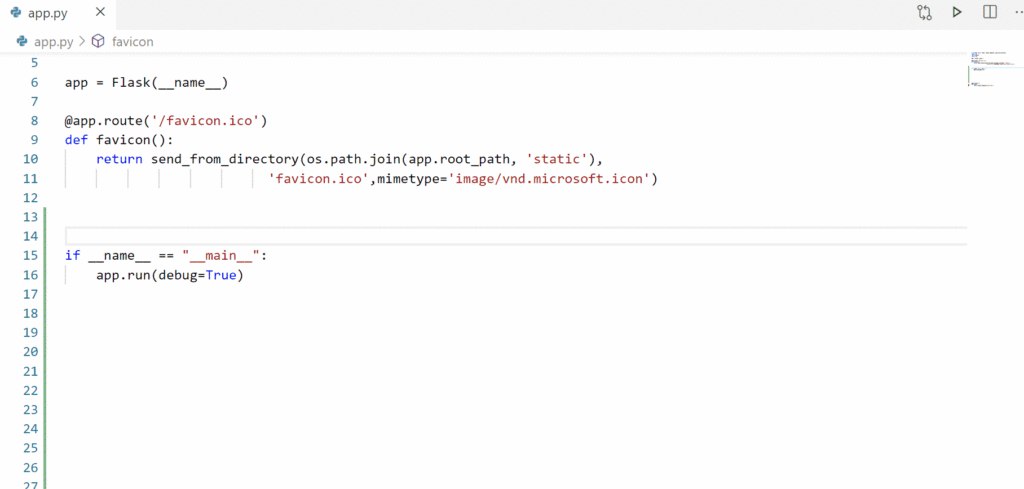Click the cube symbol icon before favicon

98,42
